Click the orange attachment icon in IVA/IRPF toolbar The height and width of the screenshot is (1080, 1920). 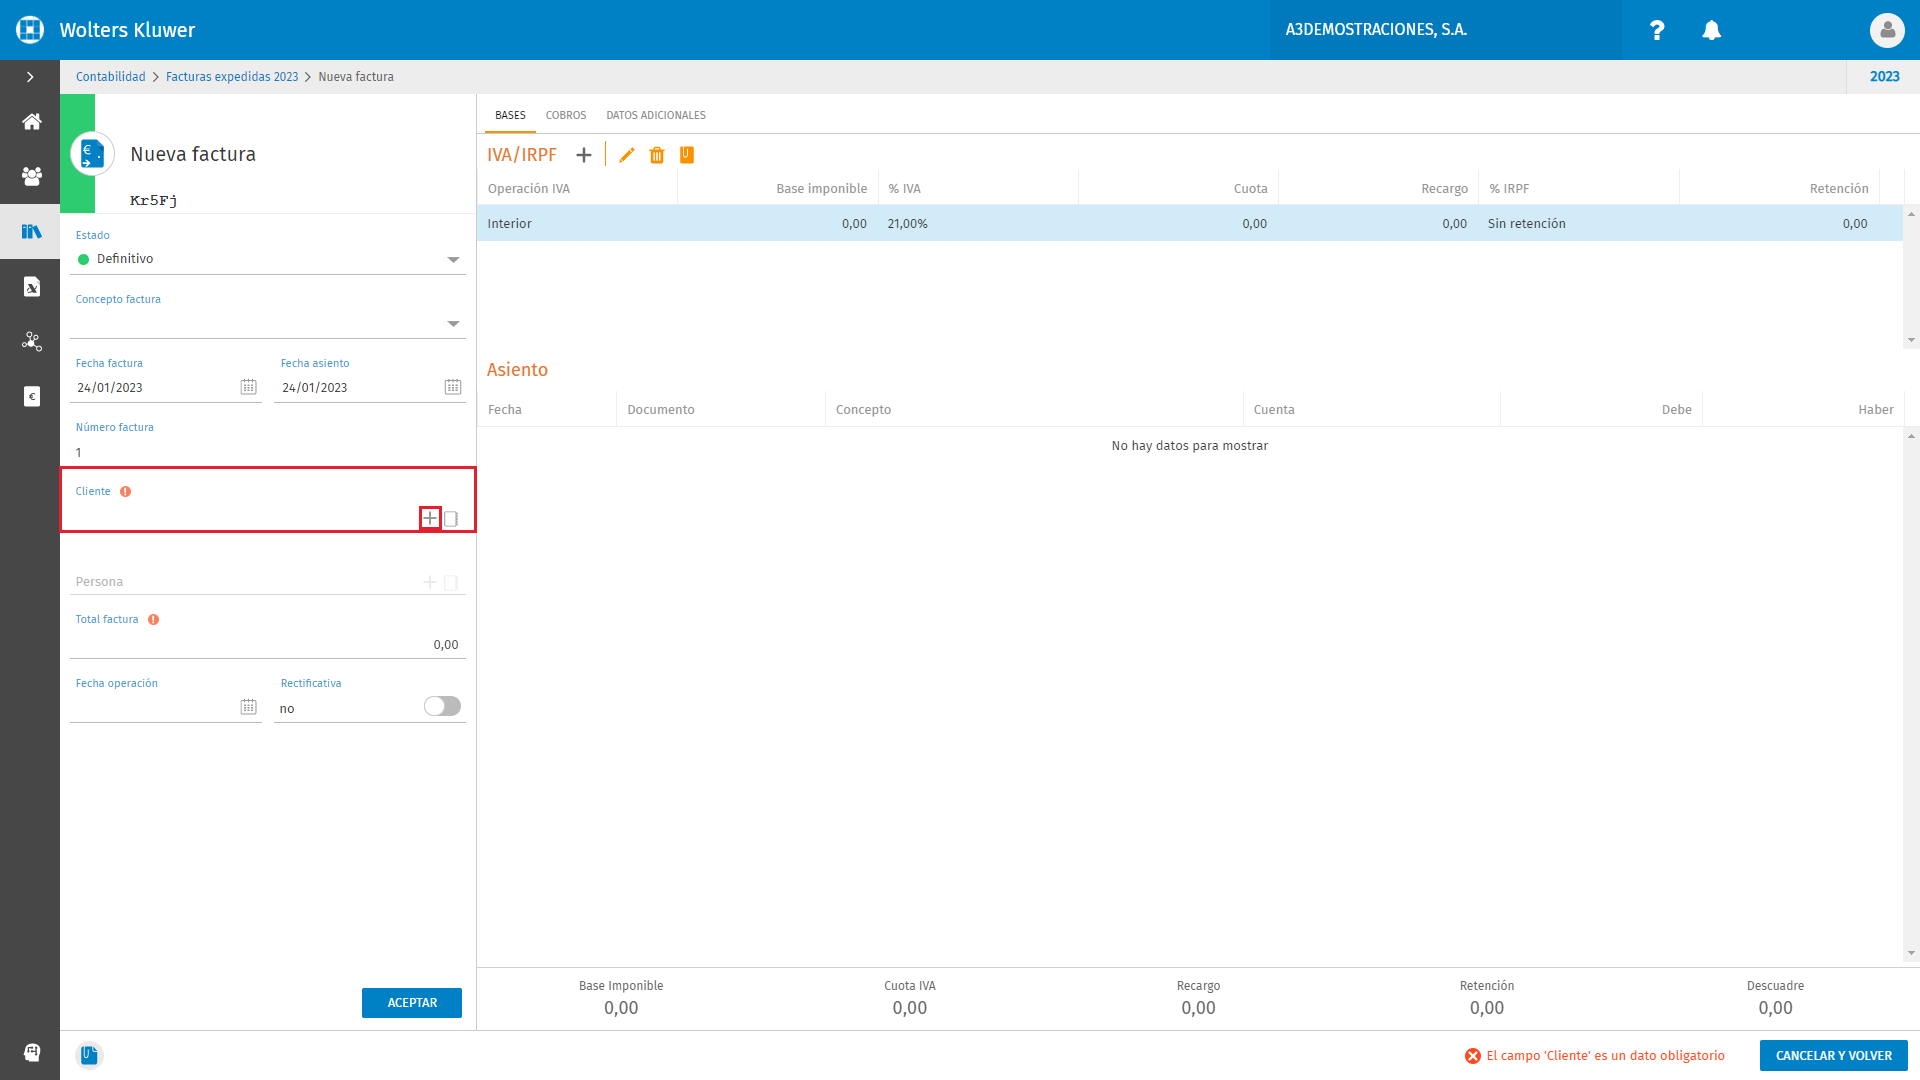687,155
